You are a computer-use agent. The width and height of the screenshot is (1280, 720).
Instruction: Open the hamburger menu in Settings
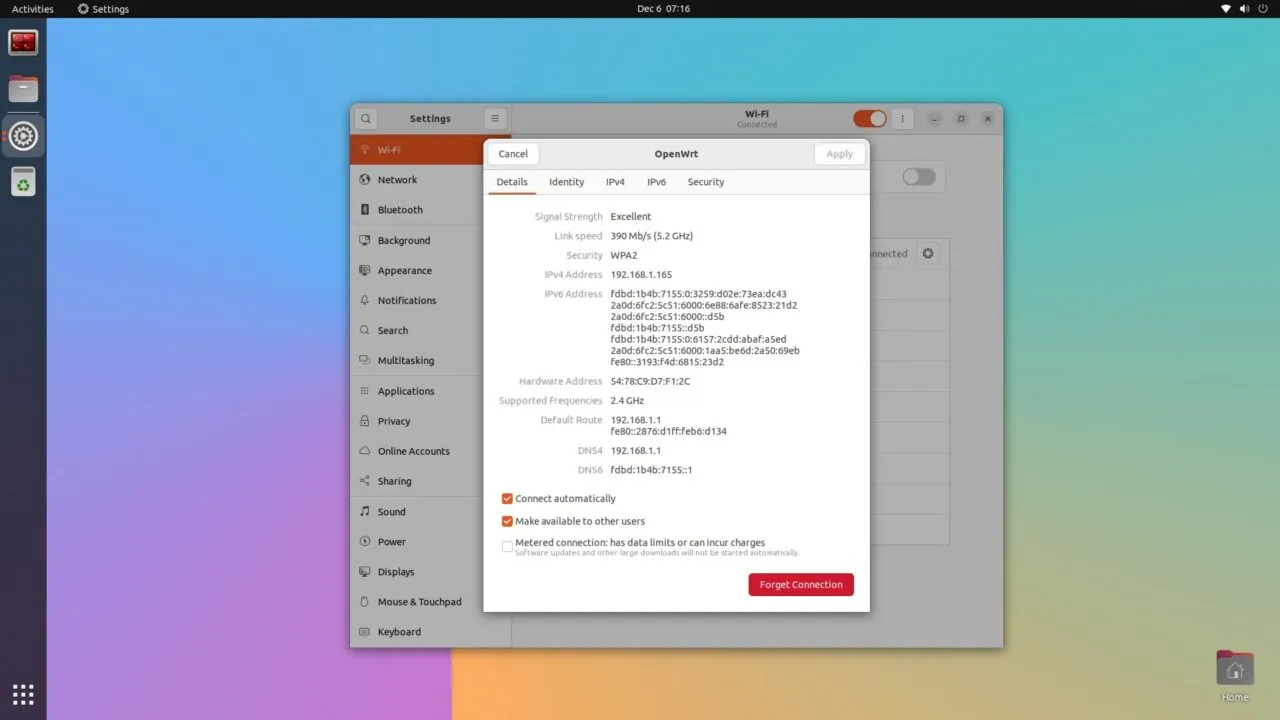(x=495, y=118)
